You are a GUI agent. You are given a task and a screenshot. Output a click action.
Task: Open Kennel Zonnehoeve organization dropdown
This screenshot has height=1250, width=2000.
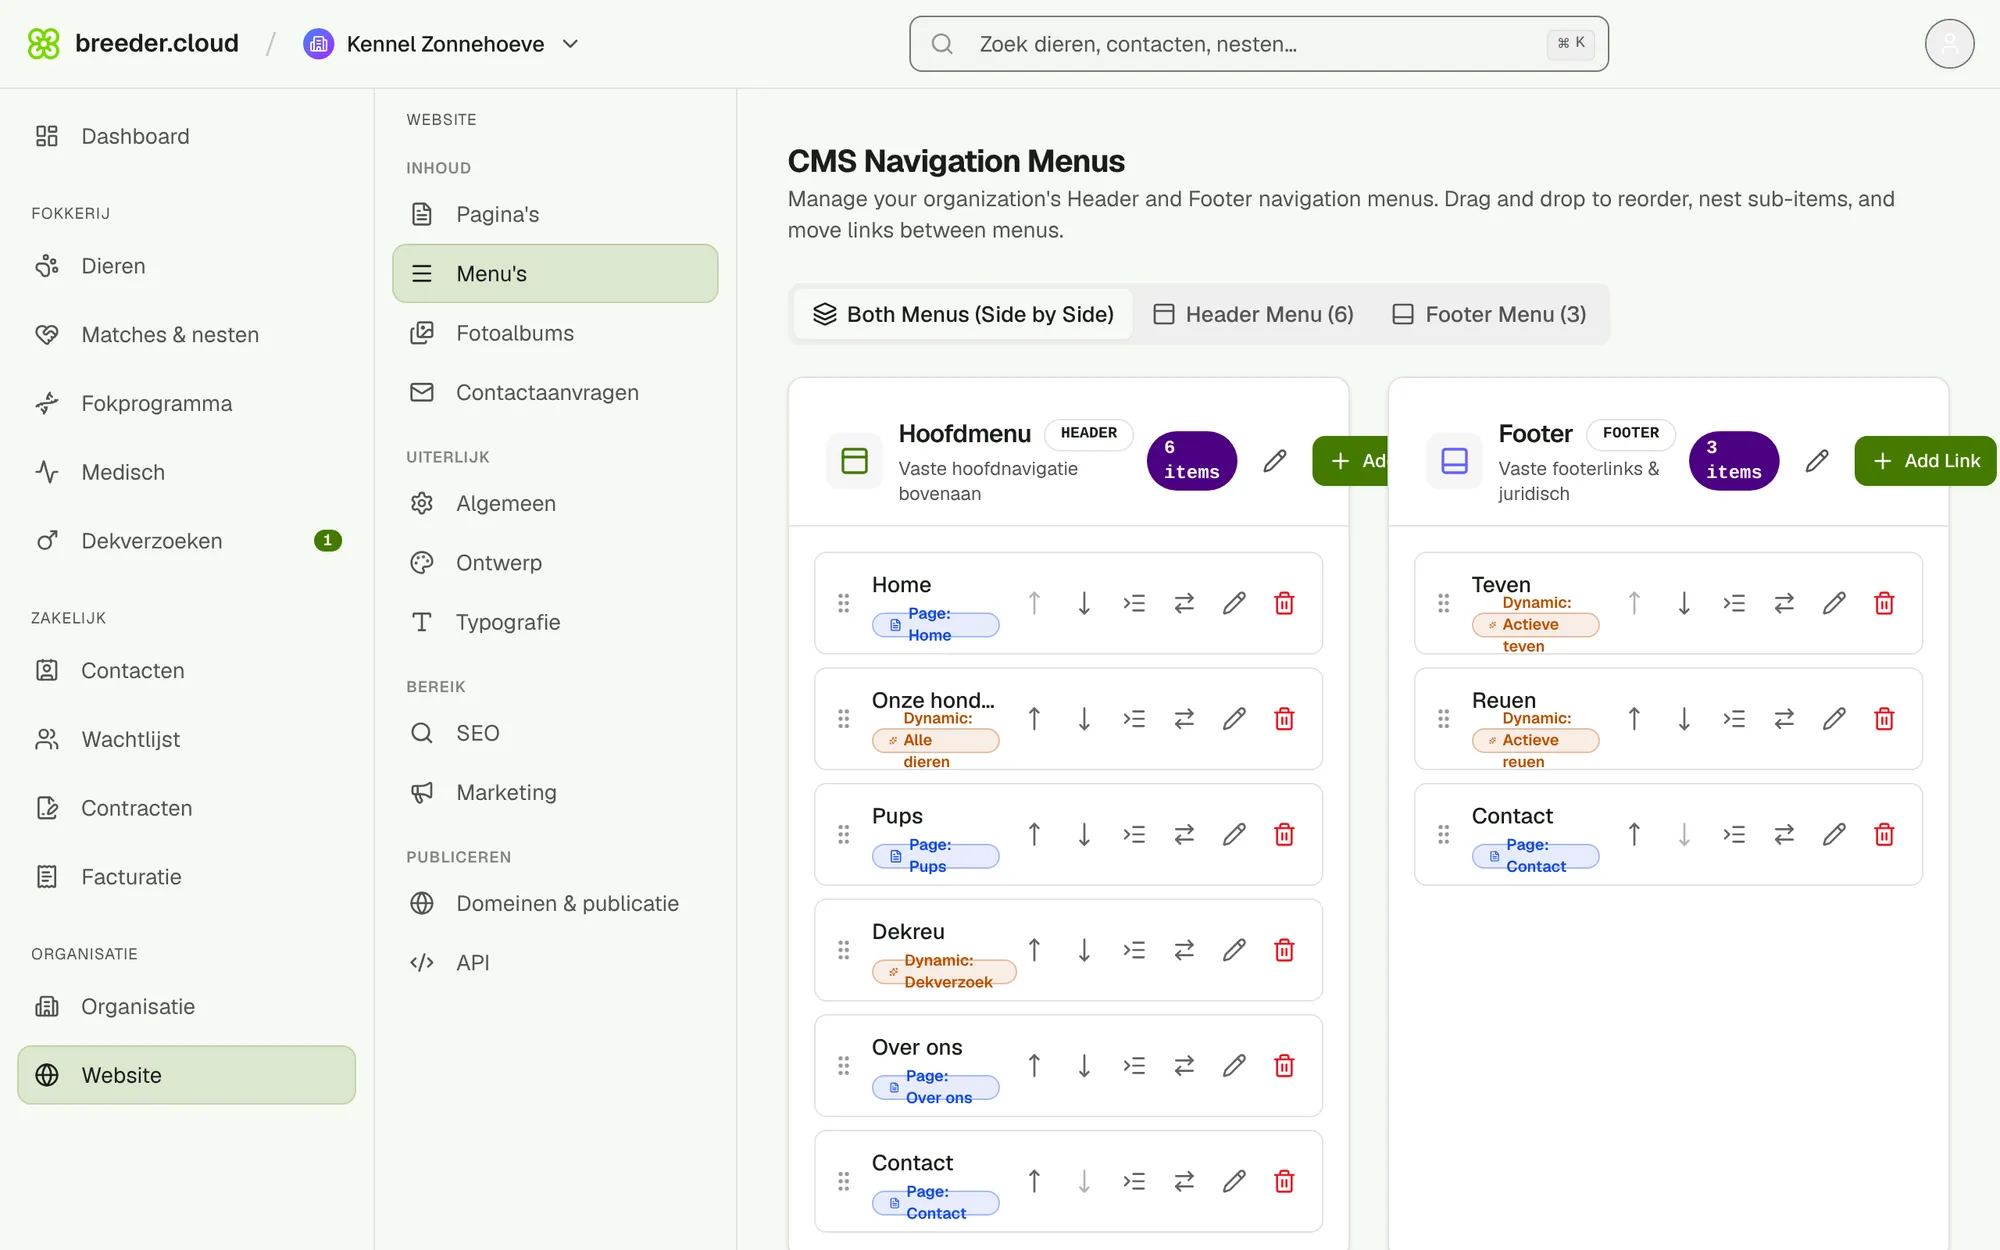(441, 44)
